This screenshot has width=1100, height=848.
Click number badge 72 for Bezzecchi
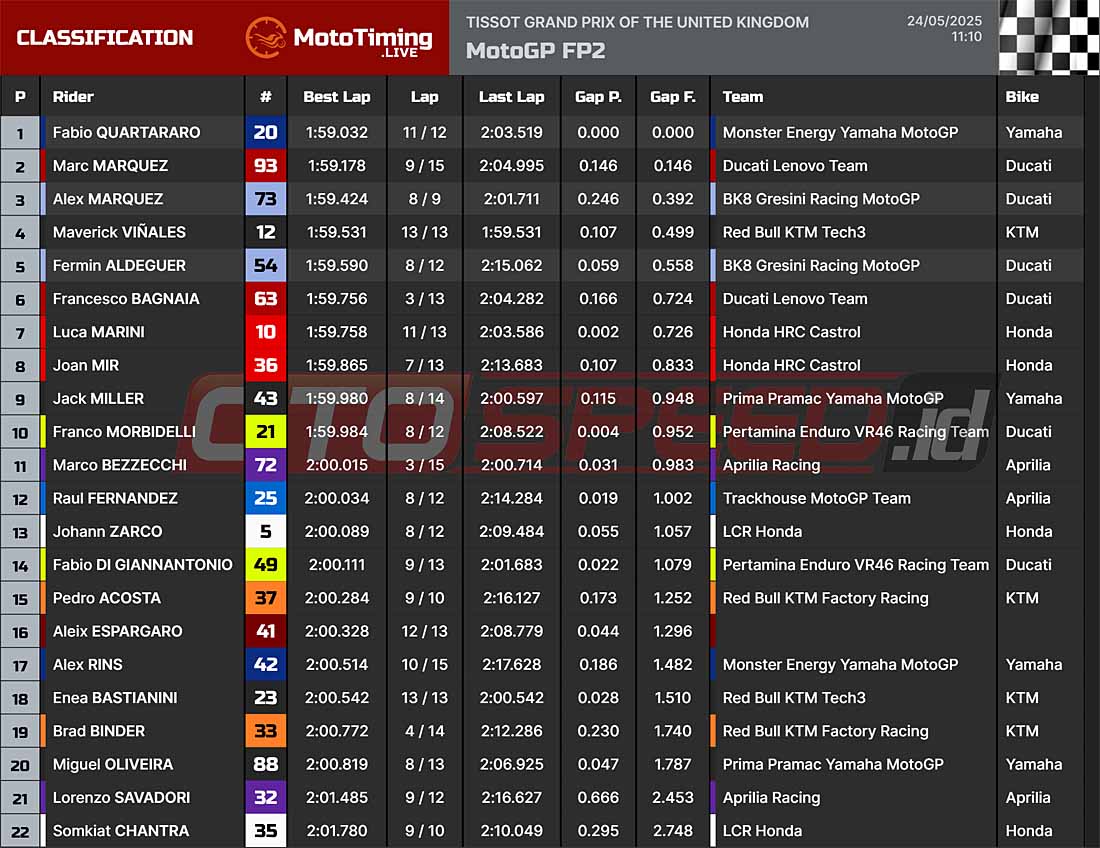point(266,464)
